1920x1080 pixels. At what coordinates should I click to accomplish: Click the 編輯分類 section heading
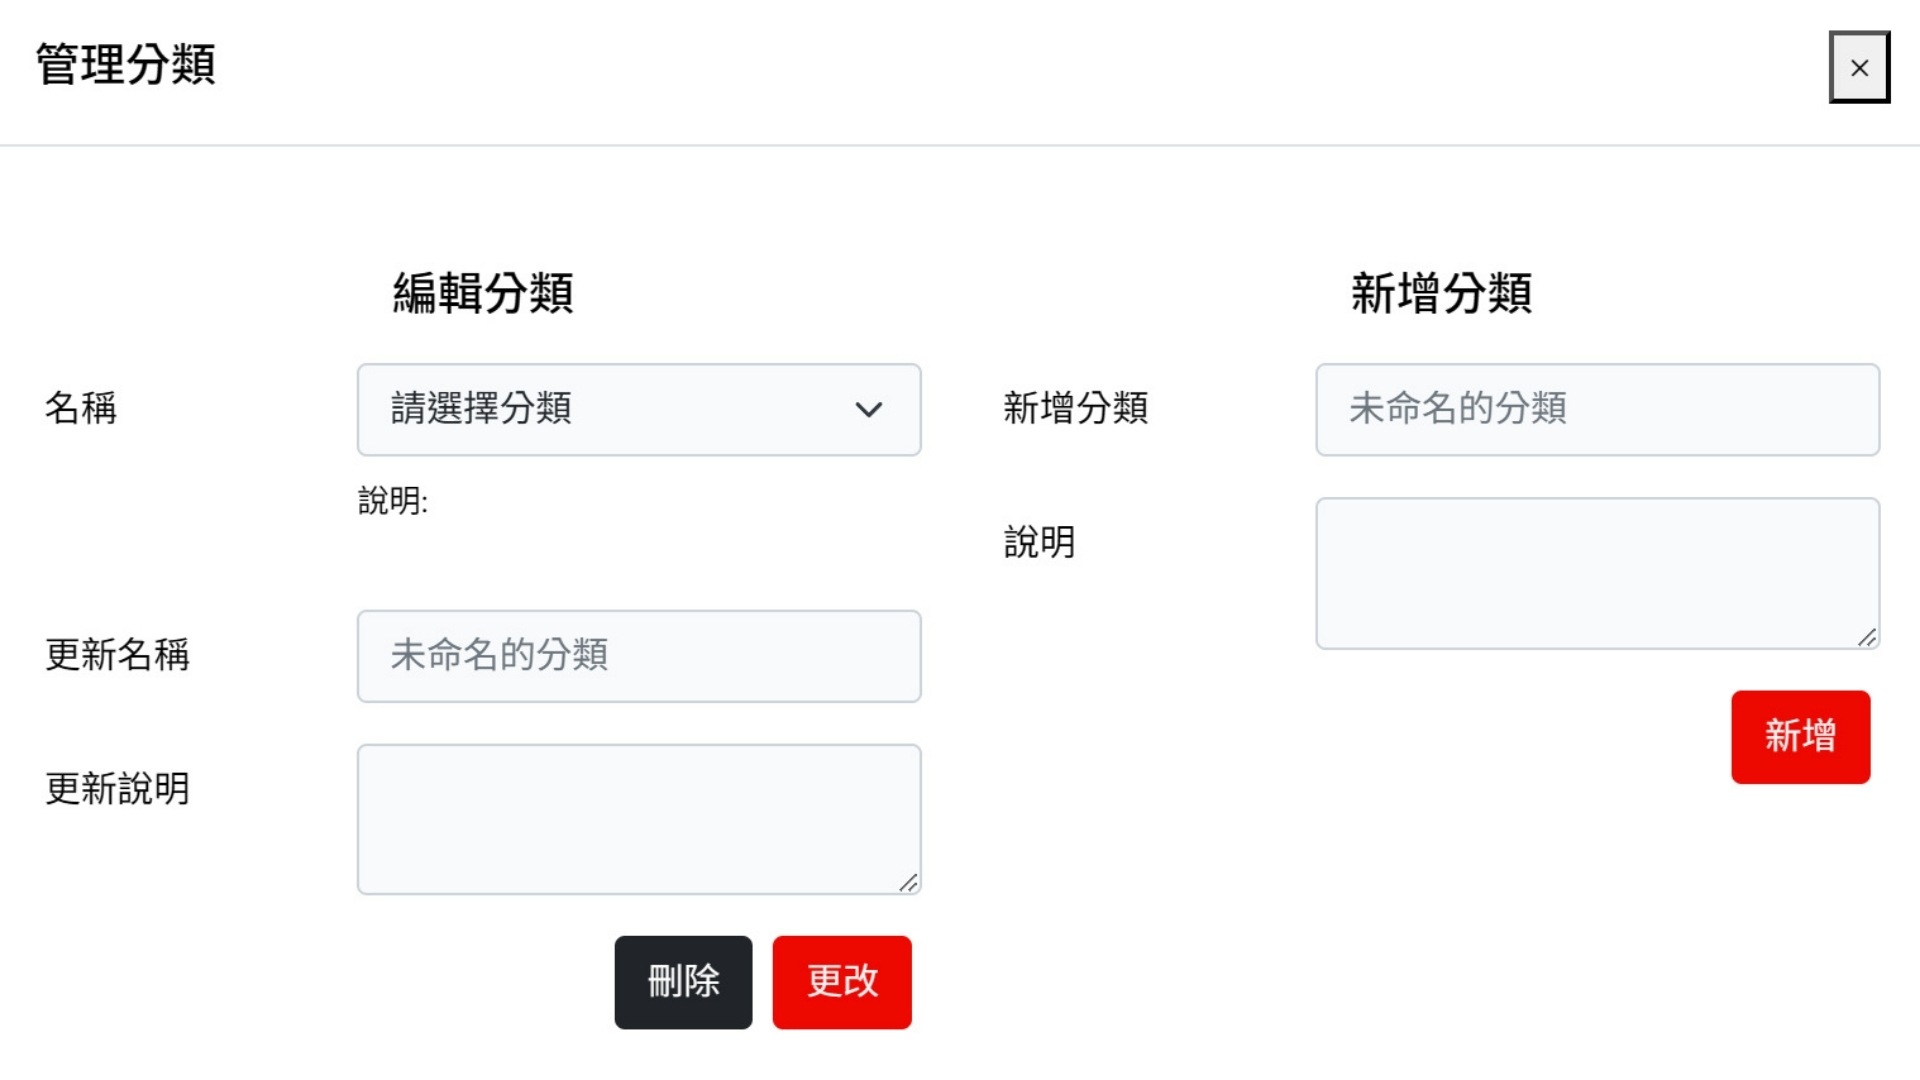[x=483, y=293]
